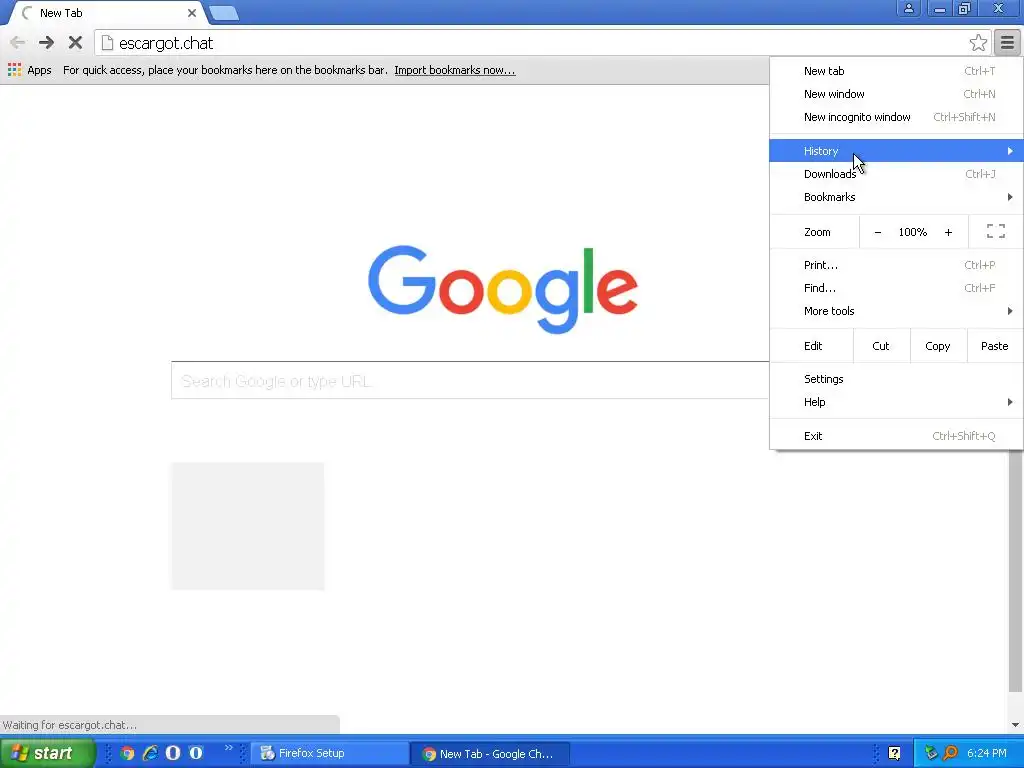Switch to New Tab - Google Chrome taskbar button

[x=490, y=754]
